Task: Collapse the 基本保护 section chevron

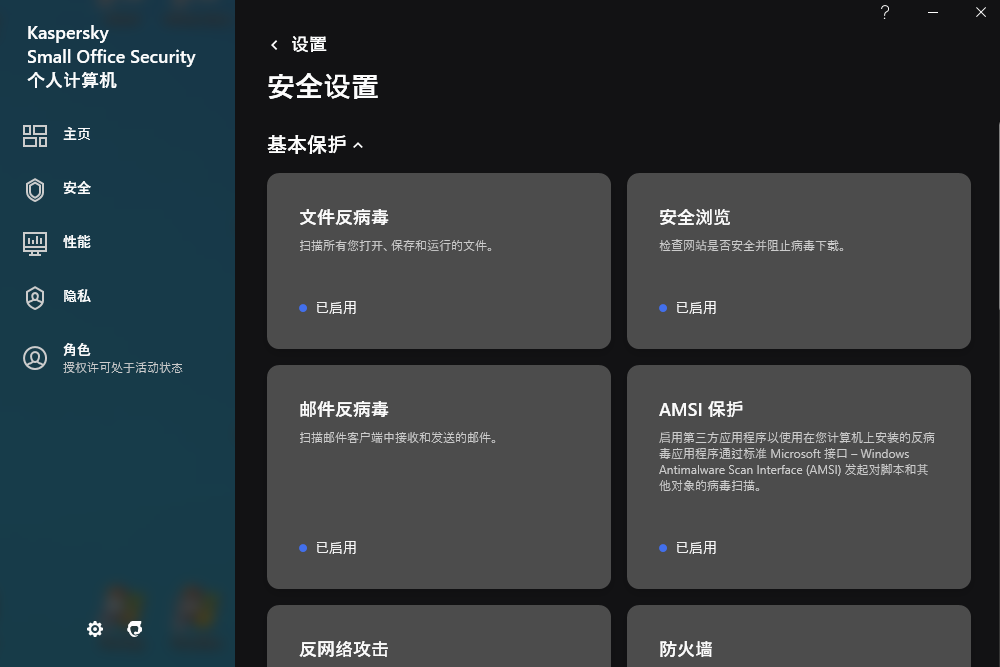Action: pos(358,145)
